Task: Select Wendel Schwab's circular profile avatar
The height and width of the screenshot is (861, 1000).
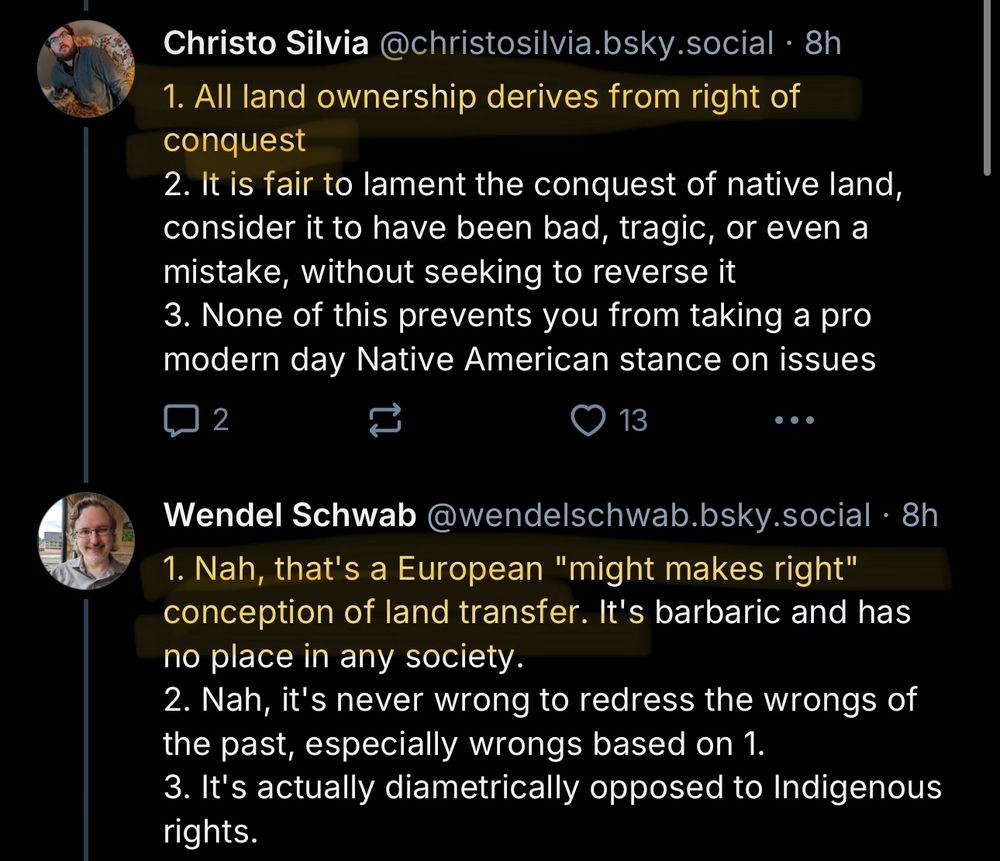Action: pyautogui.click(x=87, y=540)
